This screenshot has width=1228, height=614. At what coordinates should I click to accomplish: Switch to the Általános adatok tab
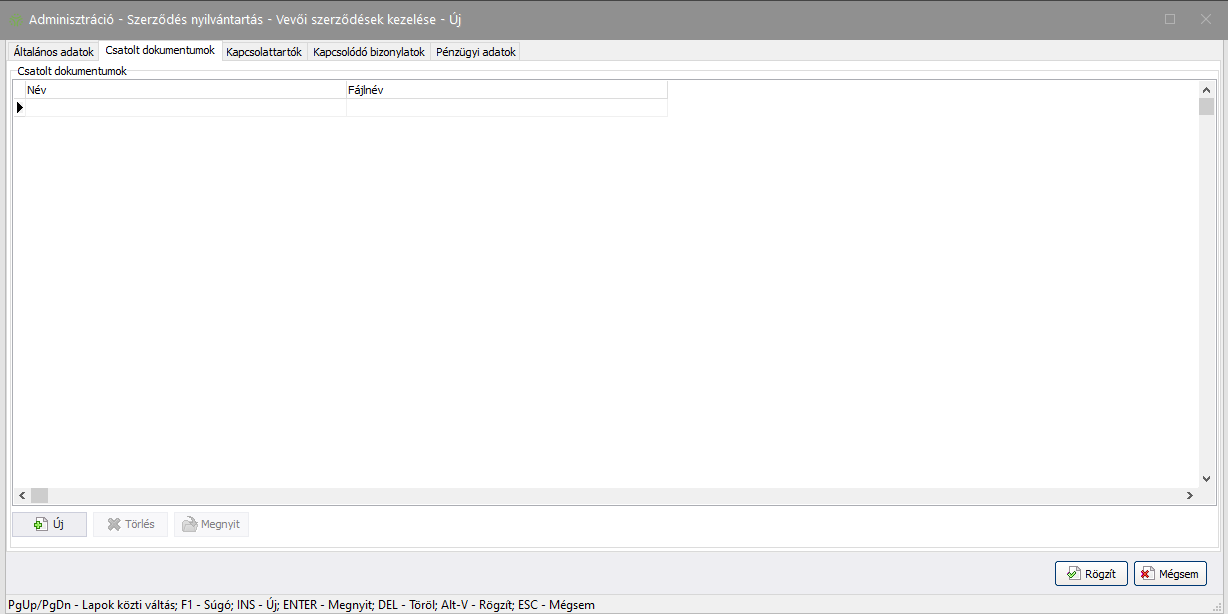(x=53, y=52)
